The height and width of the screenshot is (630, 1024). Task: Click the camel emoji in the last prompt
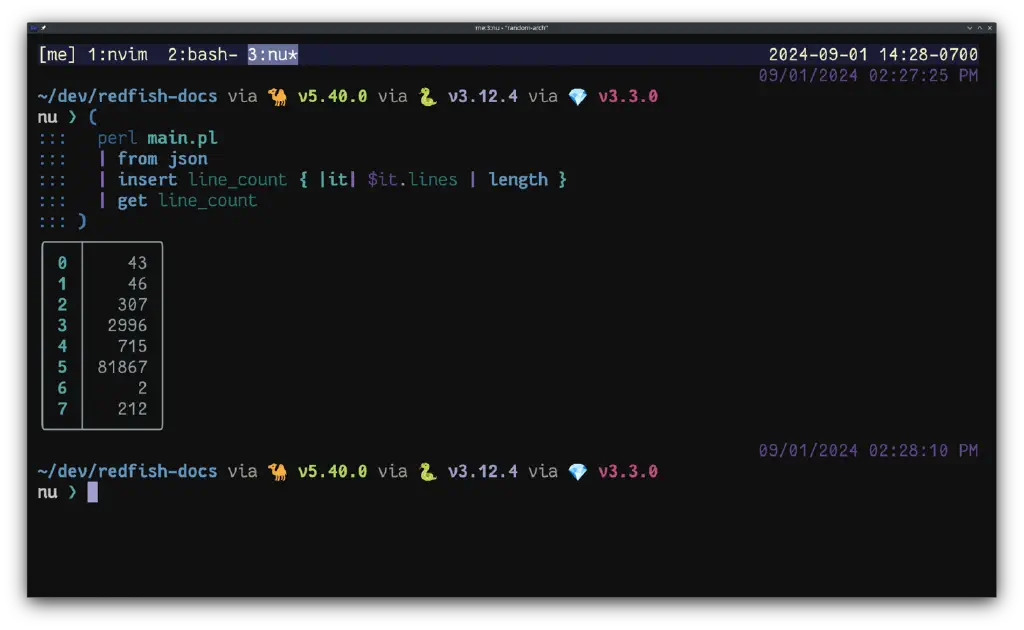[x=278, y=471]
